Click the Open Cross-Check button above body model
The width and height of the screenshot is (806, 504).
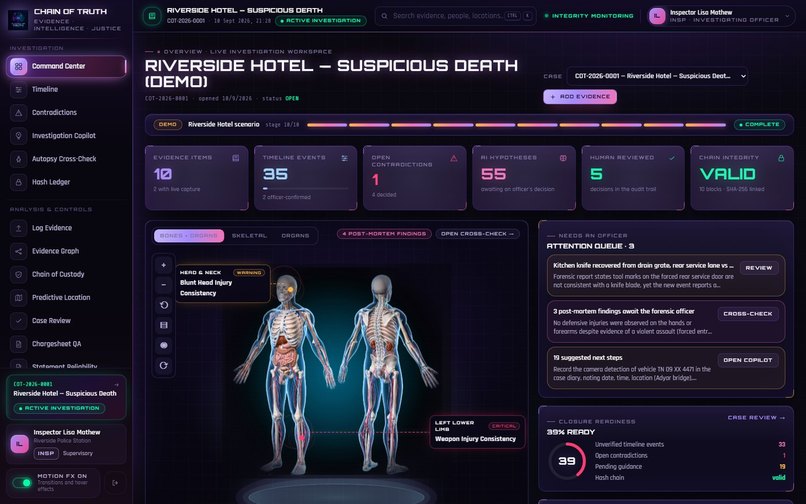(477, 234)
